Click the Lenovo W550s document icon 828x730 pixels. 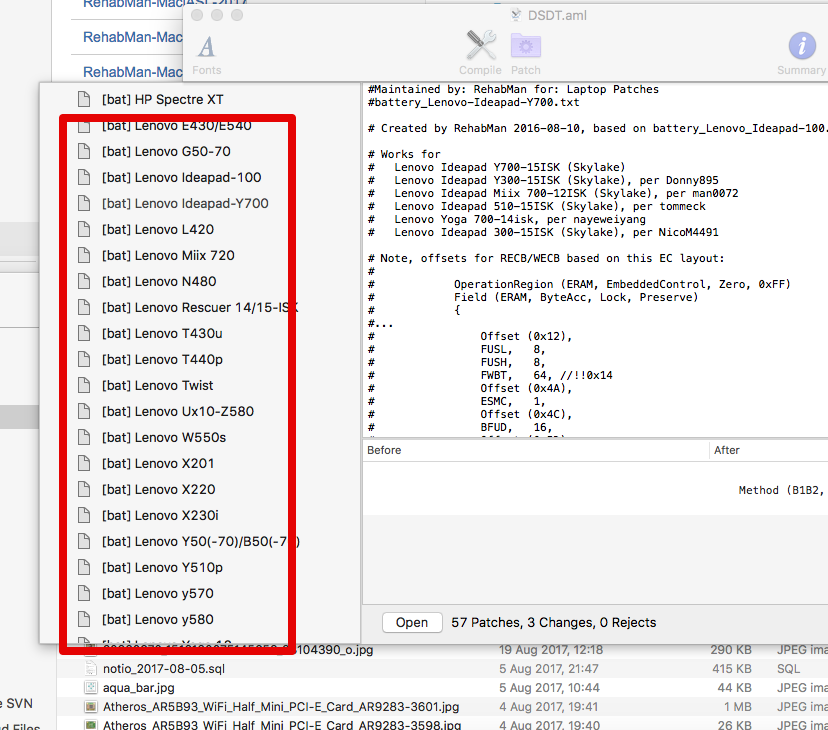tap(83, 437)
